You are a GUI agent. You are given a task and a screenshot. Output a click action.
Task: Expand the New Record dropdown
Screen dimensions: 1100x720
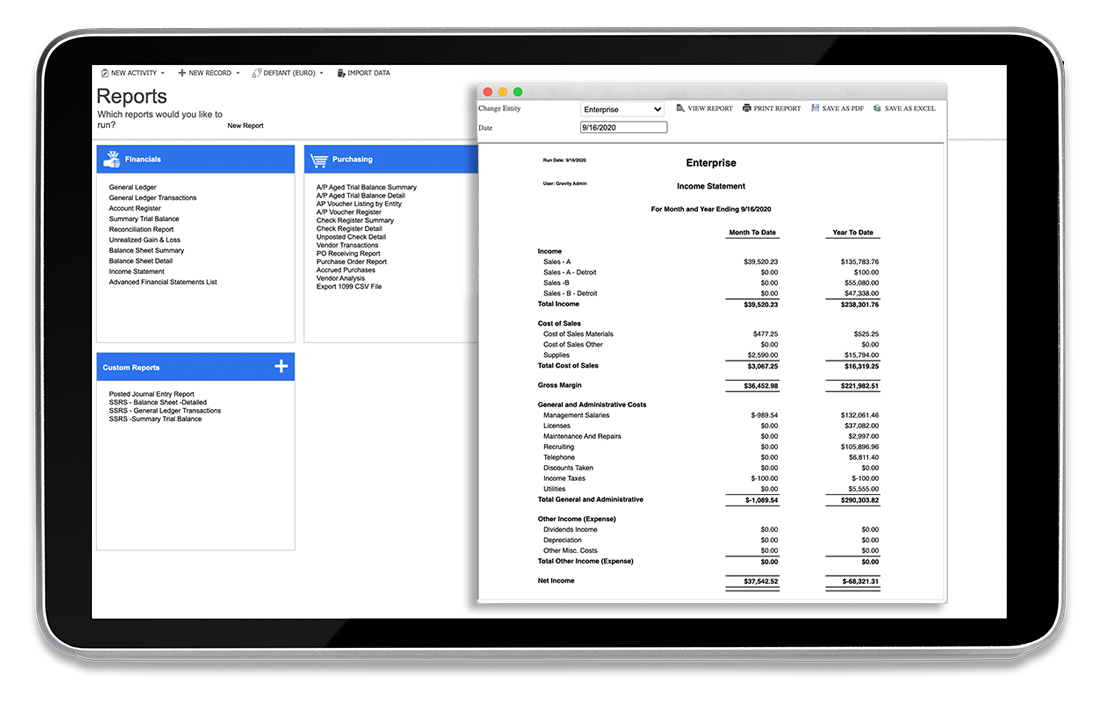click(209, 73)
